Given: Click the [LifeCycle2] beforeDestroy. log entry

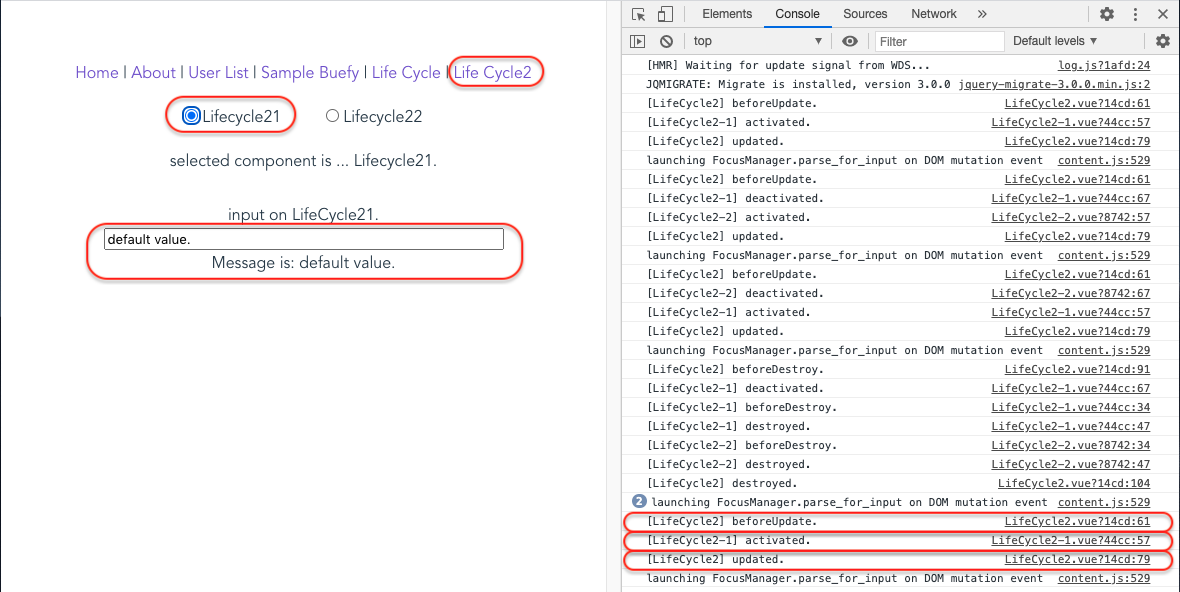Looking at the screenshot, I should tap(735, 369).
